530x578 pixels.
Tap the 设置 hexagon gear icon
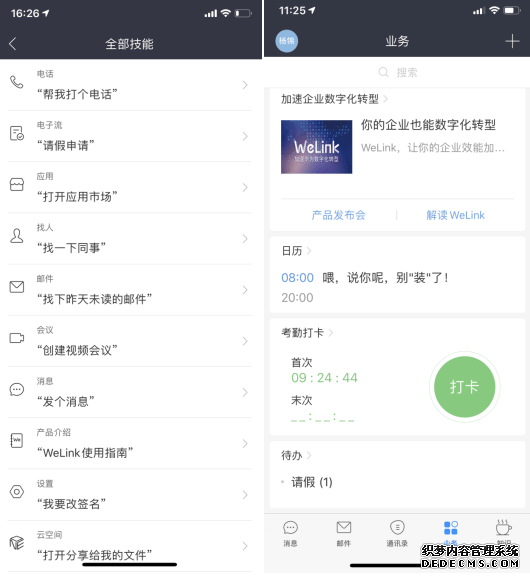point(17,492)
